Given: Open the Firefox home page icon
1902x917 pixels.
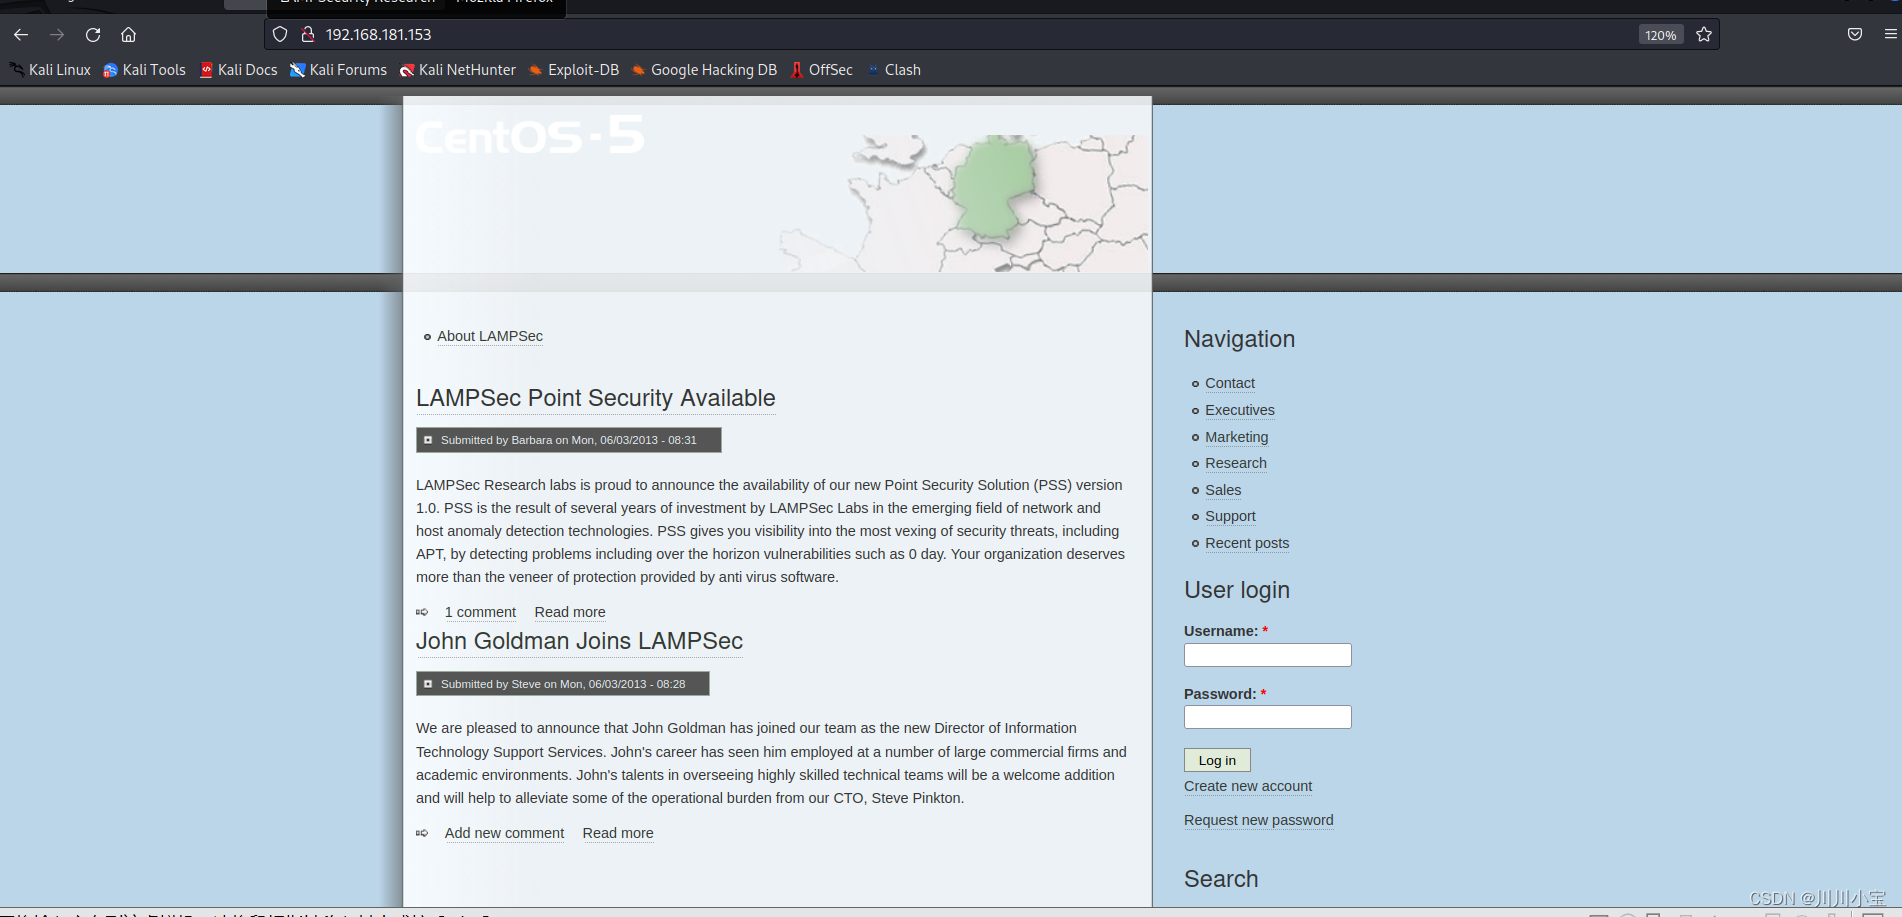Looking at the screenshot, I should 129,35.
